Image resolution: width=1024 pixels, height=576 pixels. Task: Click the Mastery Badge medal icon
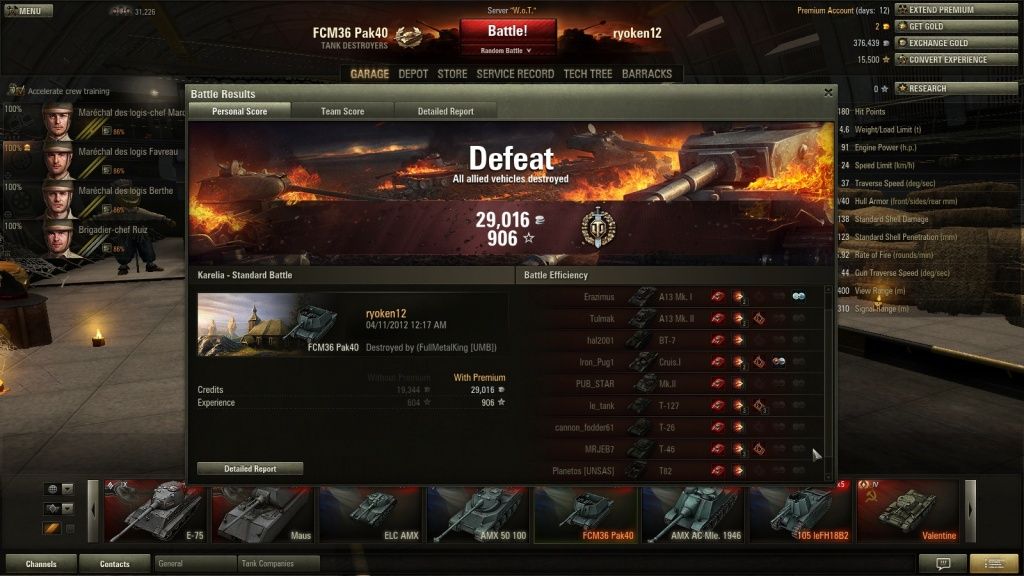598,227
